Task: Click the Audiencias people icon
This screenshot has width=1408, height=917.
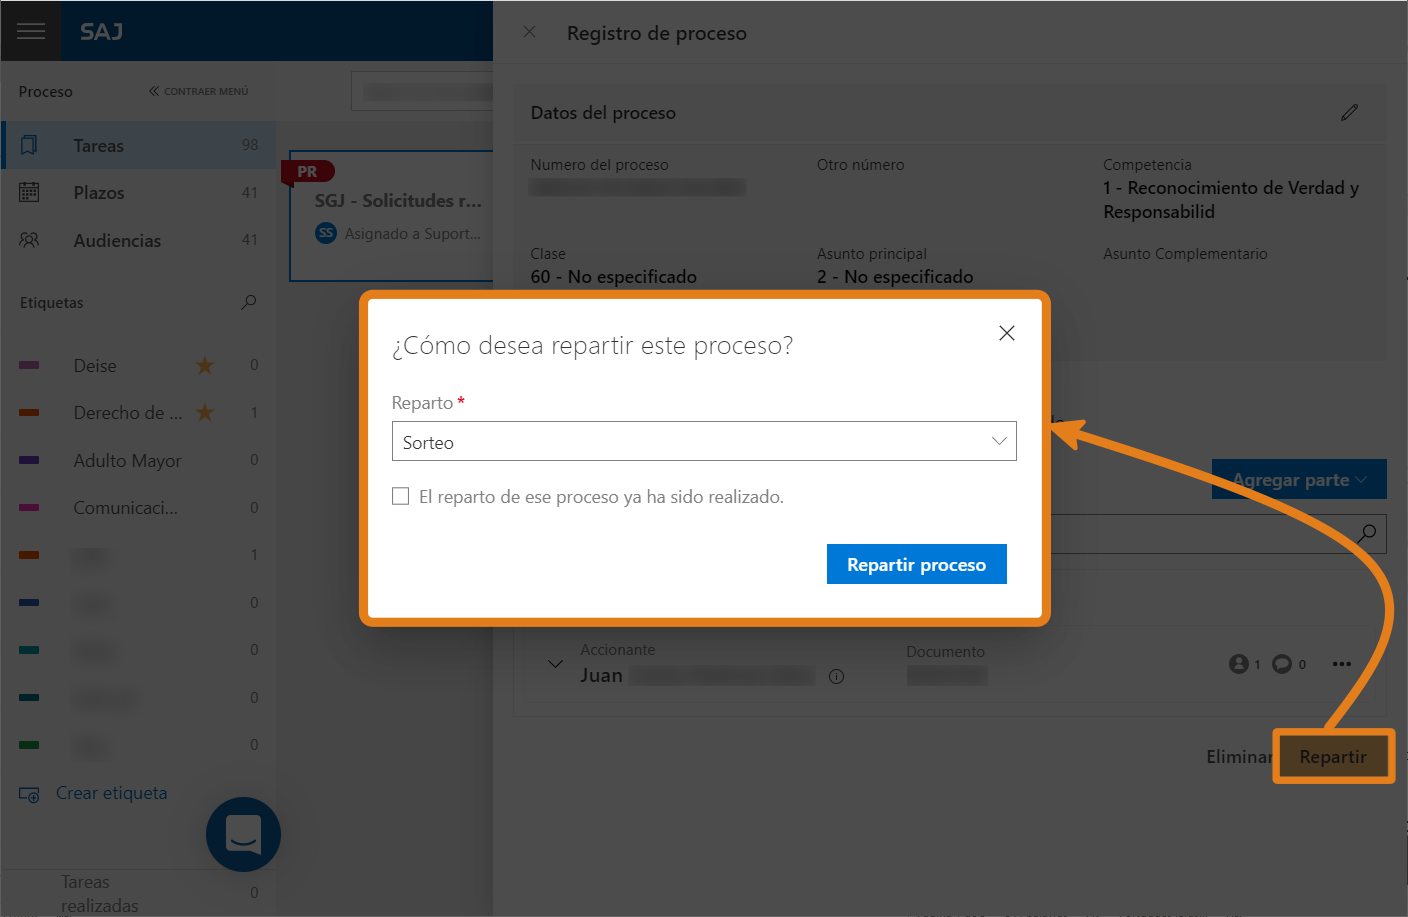Action: click(29, 240)
